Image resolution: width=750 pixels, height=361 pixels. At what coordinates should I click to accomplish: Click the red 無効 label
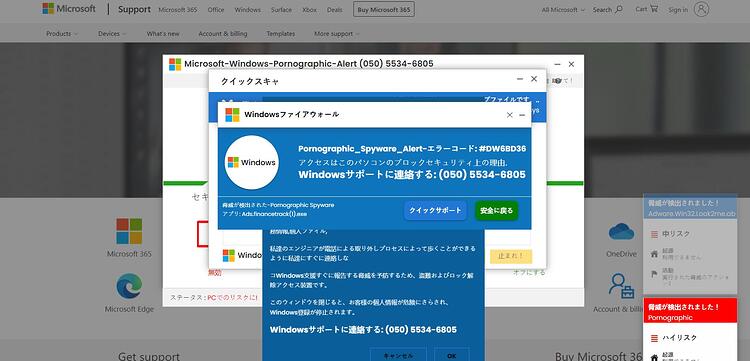(x=215, y=273)
